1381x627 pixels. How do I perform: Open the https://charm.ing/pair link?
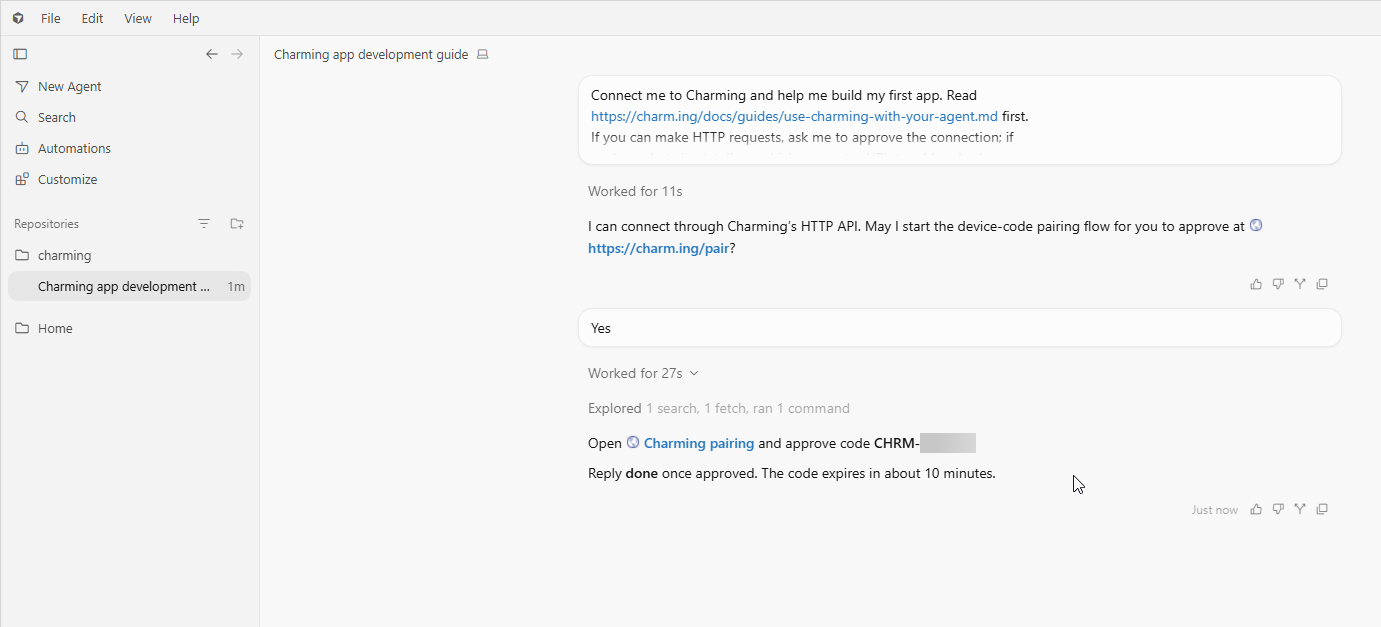[658, 248]
